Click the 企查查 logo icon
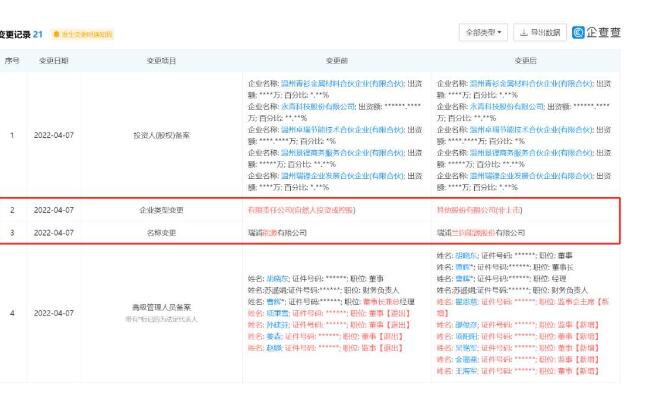The width and height of the screenshot is (649, 396). coord(578,32)
